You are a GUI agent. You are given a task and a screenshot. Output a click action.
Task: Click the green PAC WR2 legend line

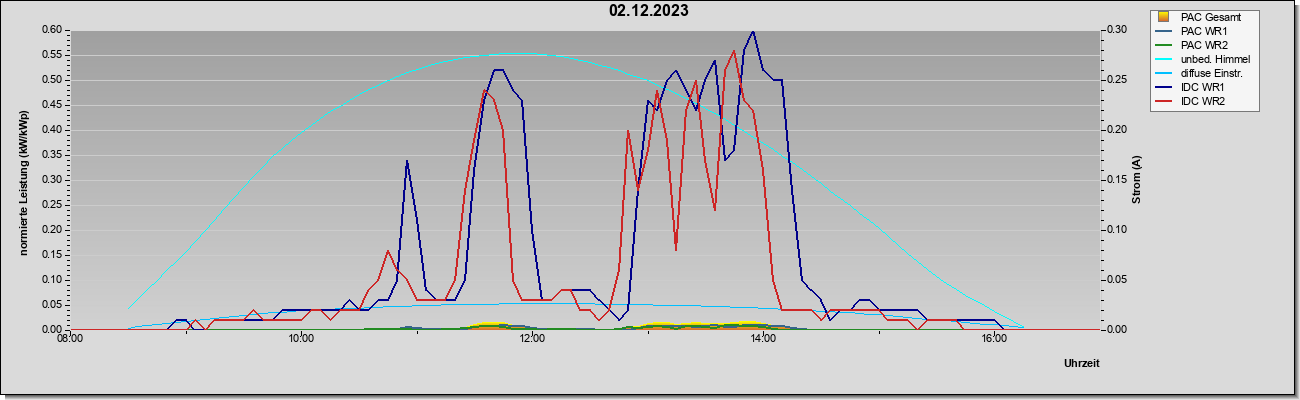(x=1162, y=45)
